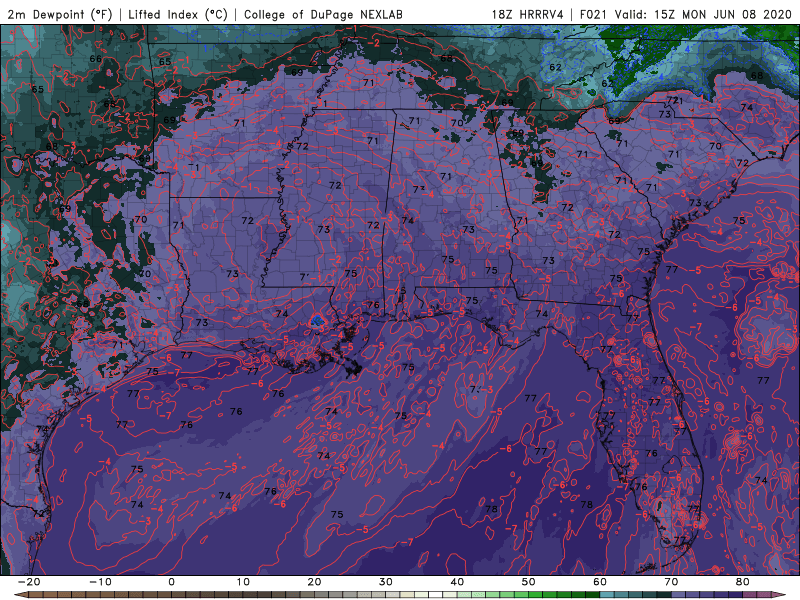The width and height of the screenshot is (800, 600).
Task: Click the "721" dewpoint label on map
Action: tap(674, 101)
